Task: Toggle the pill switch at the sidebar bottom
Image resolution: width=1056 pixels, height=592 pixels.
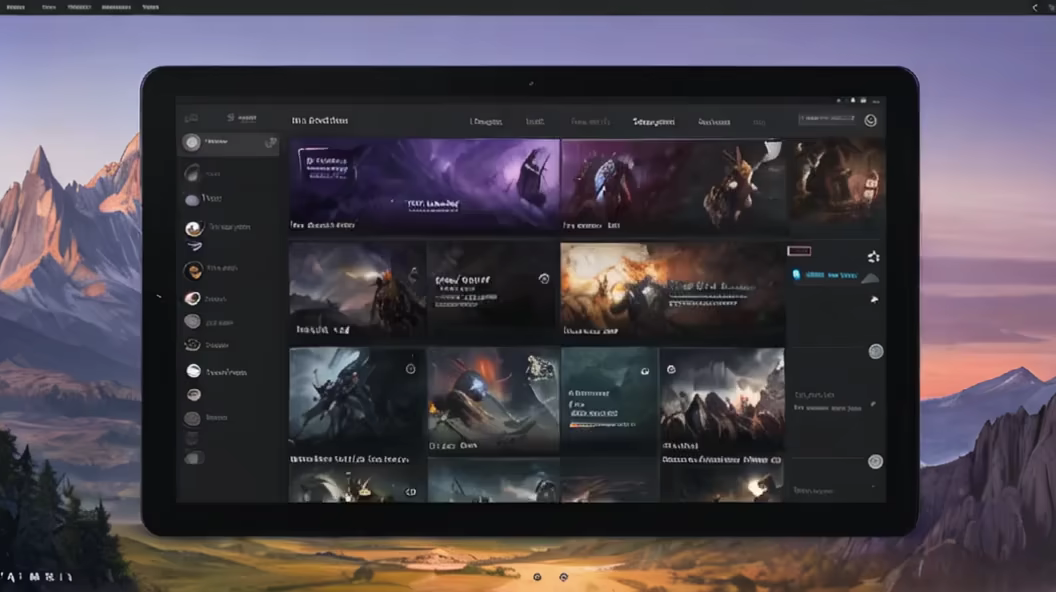Action: (x=194, y=458)
